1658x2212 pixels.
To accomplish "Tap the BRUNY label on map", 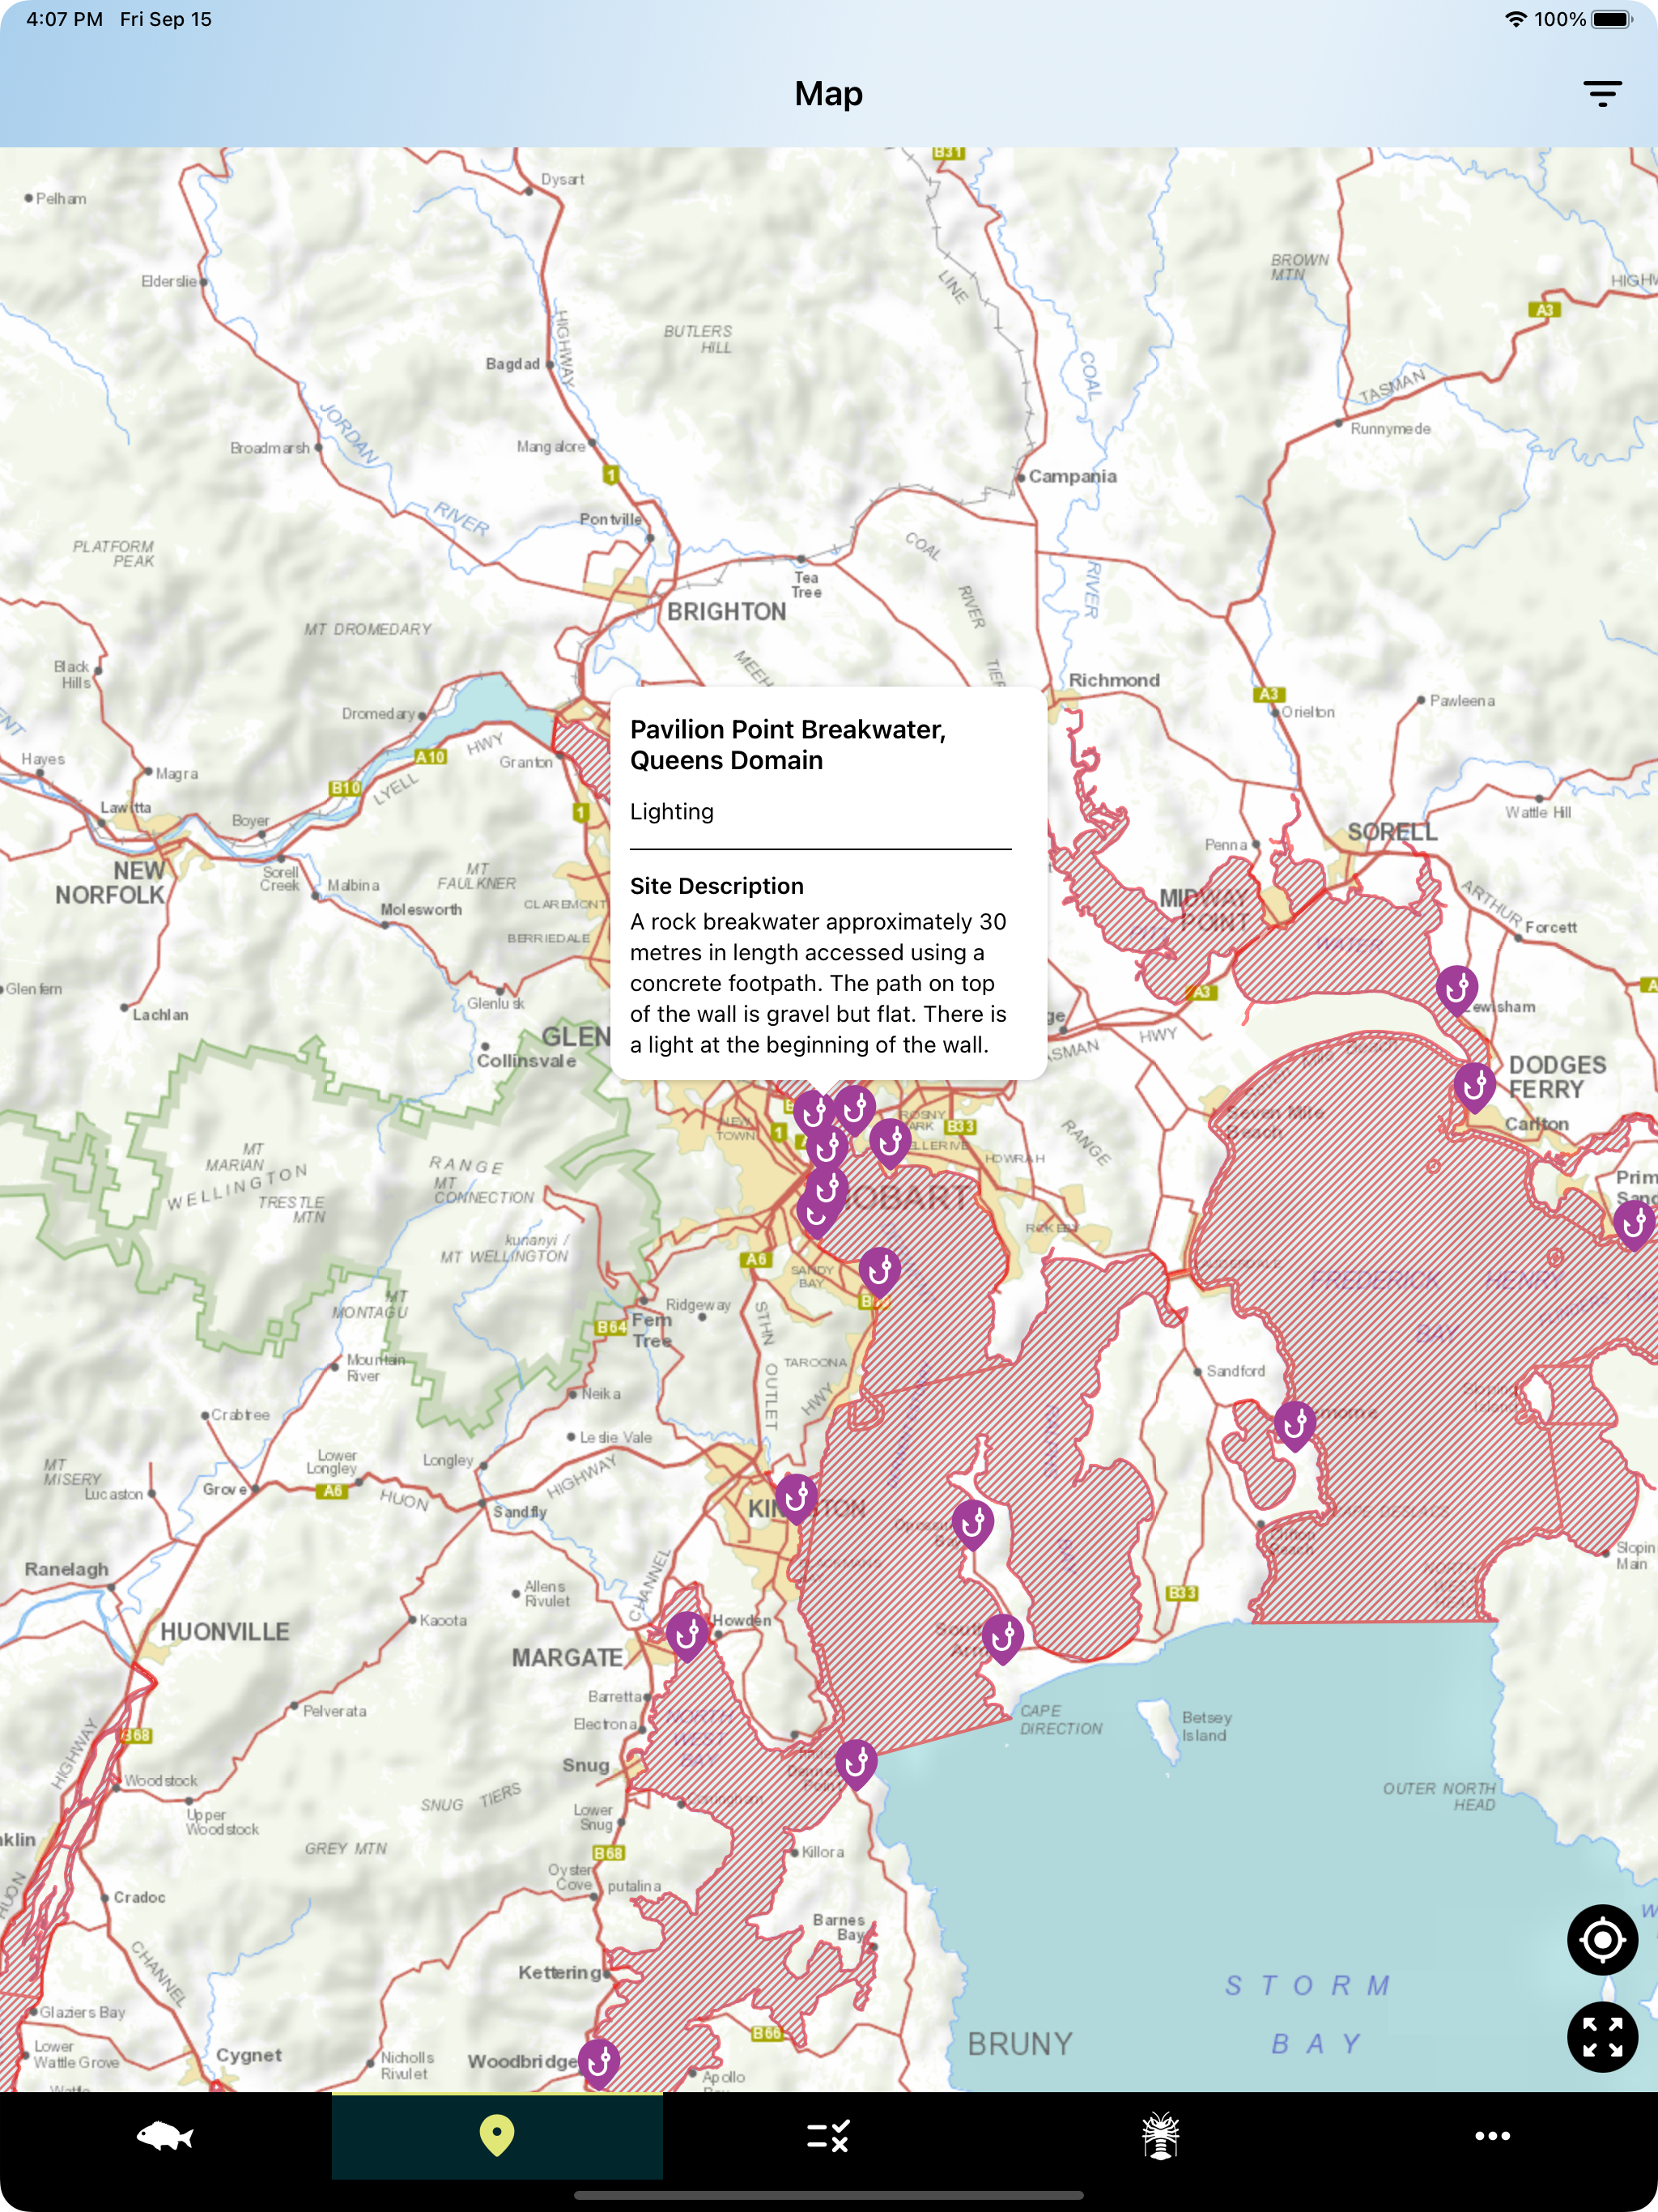I will click(1020, 2044).
